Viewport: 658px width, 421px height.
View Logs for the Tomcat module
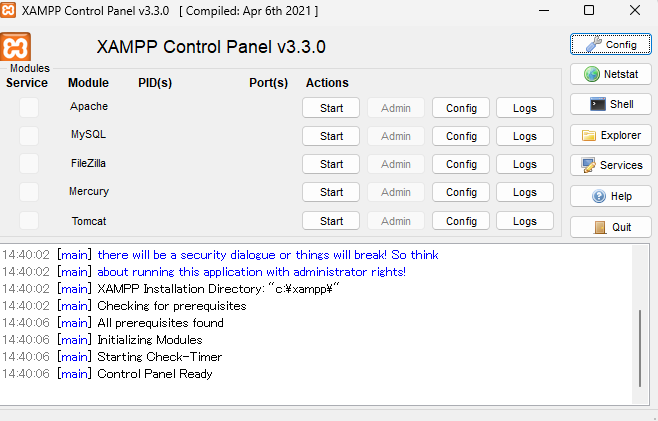click(x=525, y=221)
